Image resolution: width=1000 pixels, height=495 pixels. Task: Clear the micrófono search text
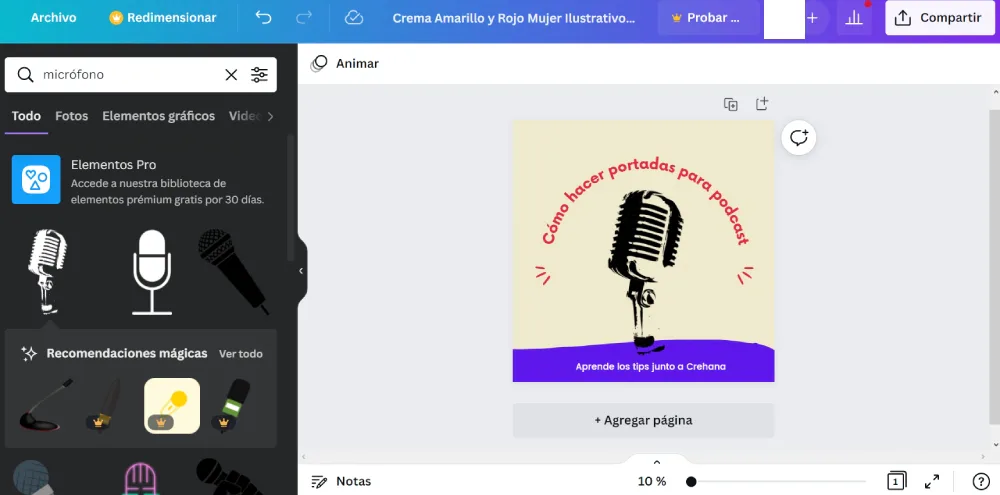pyautogui.click(x=231, y=75)
